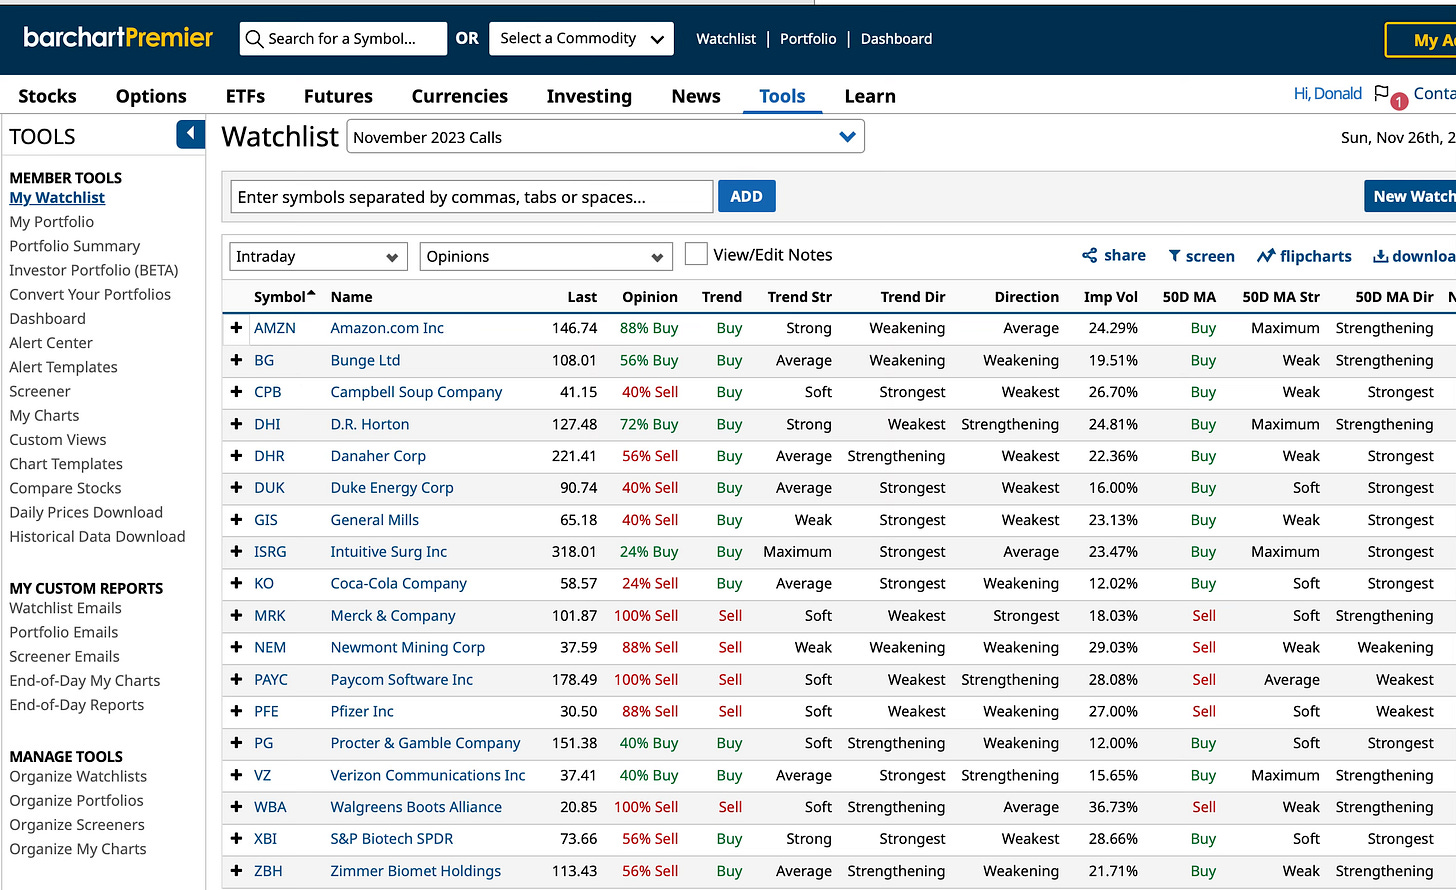Open the November 2023 Calls watchlist dropdown
Screen dimensions: 1456x890
(x=605, y=137)
